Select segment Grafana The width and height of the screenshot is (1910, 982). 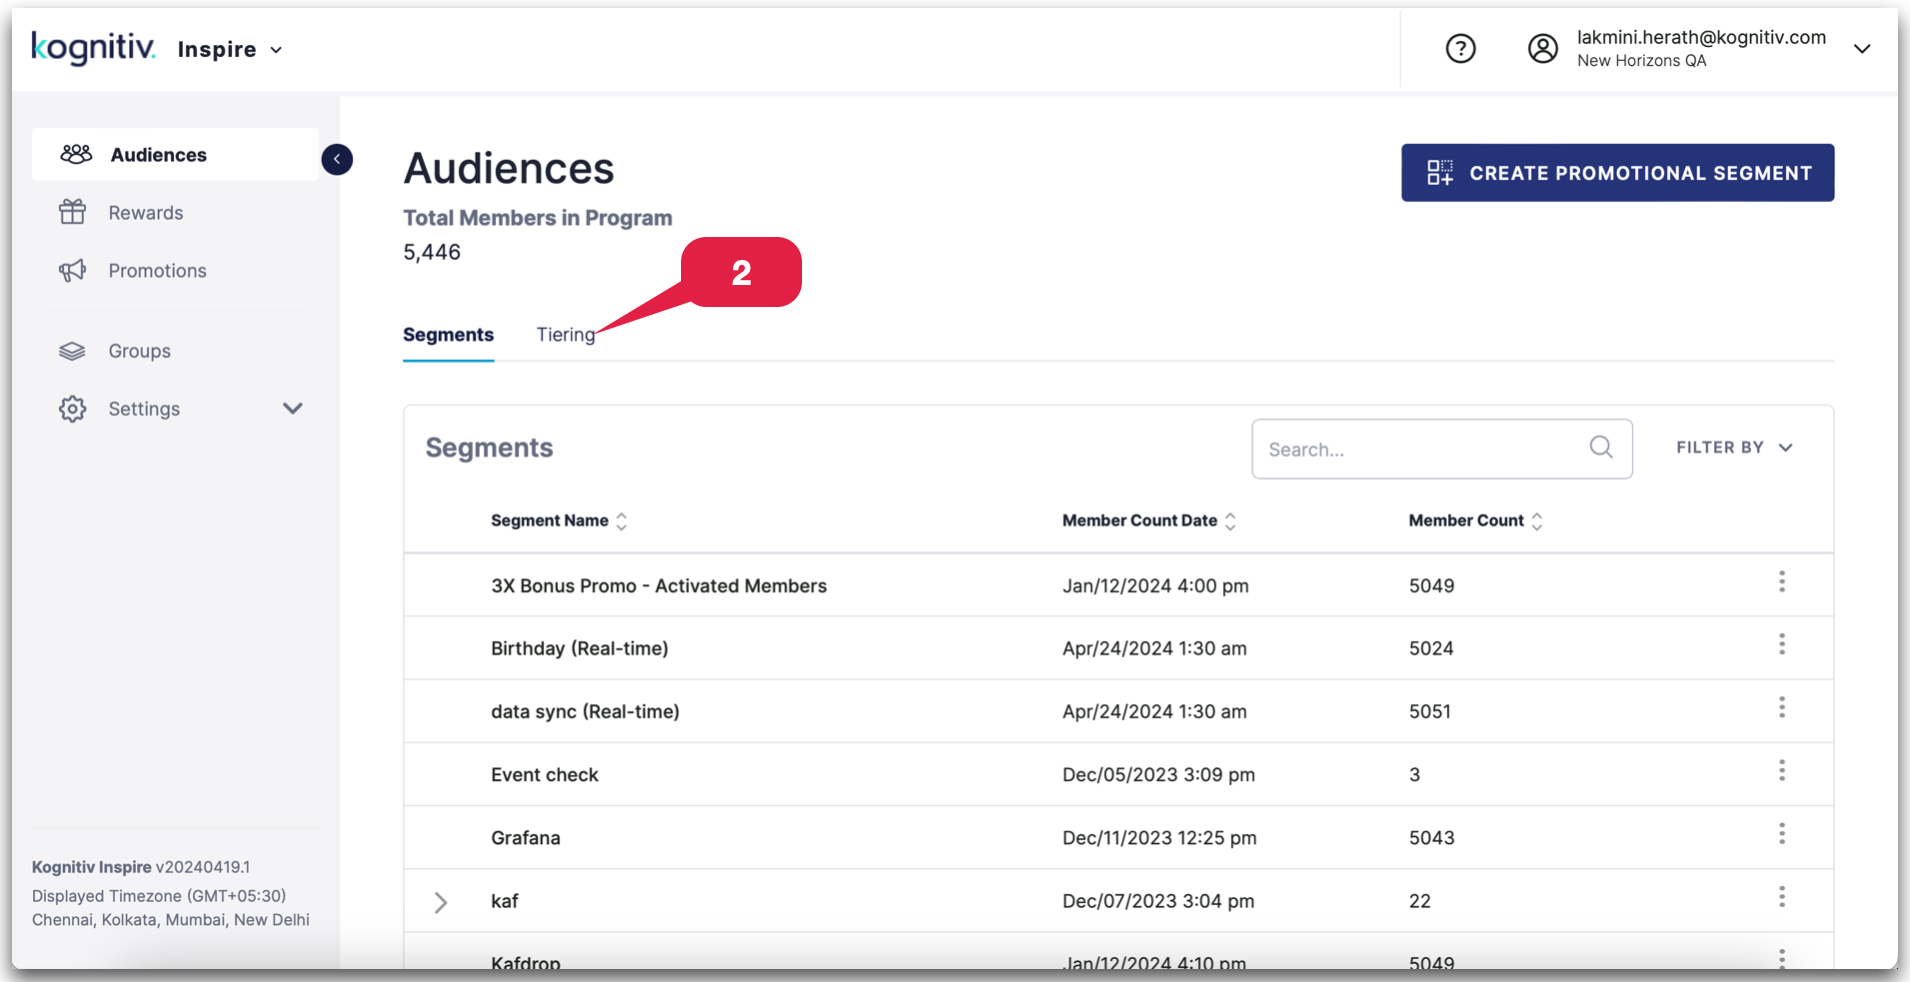pos(525,838)
